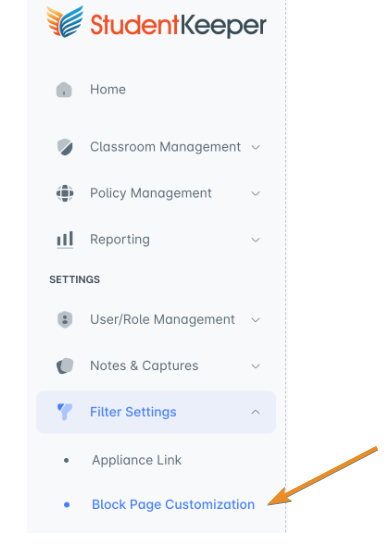Expand the Notes & Captures chevron
Viewport: 387px width, 545px height.
point(256,366)
